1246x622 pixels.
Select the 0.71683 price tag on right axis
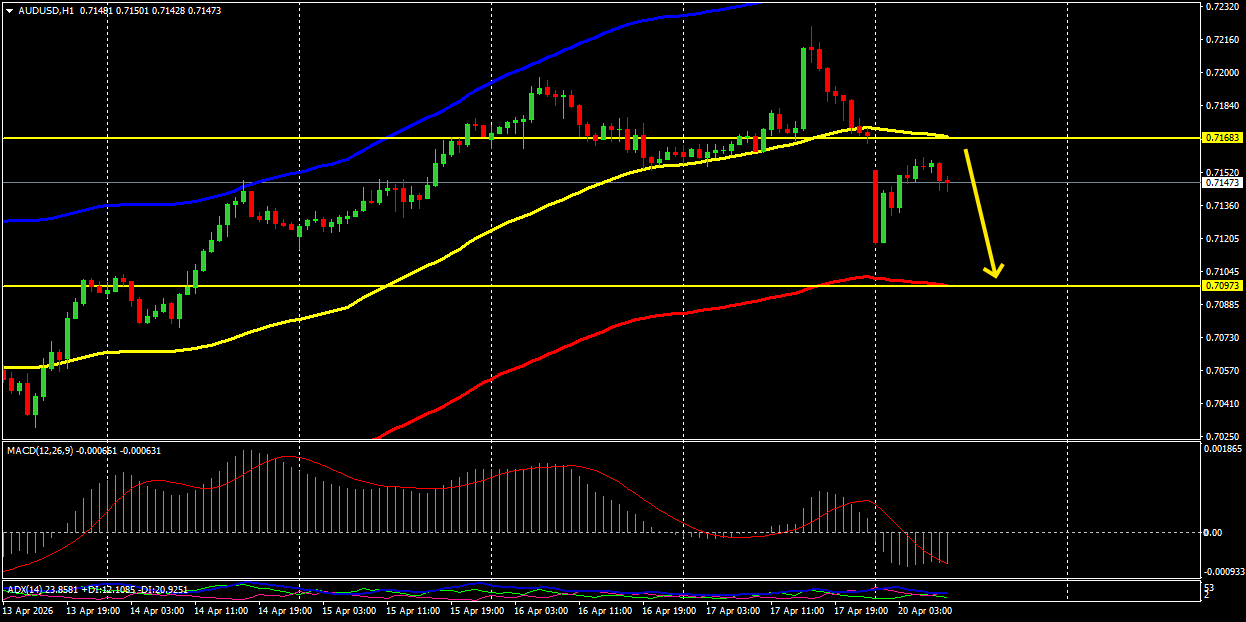coord(1222,138)
